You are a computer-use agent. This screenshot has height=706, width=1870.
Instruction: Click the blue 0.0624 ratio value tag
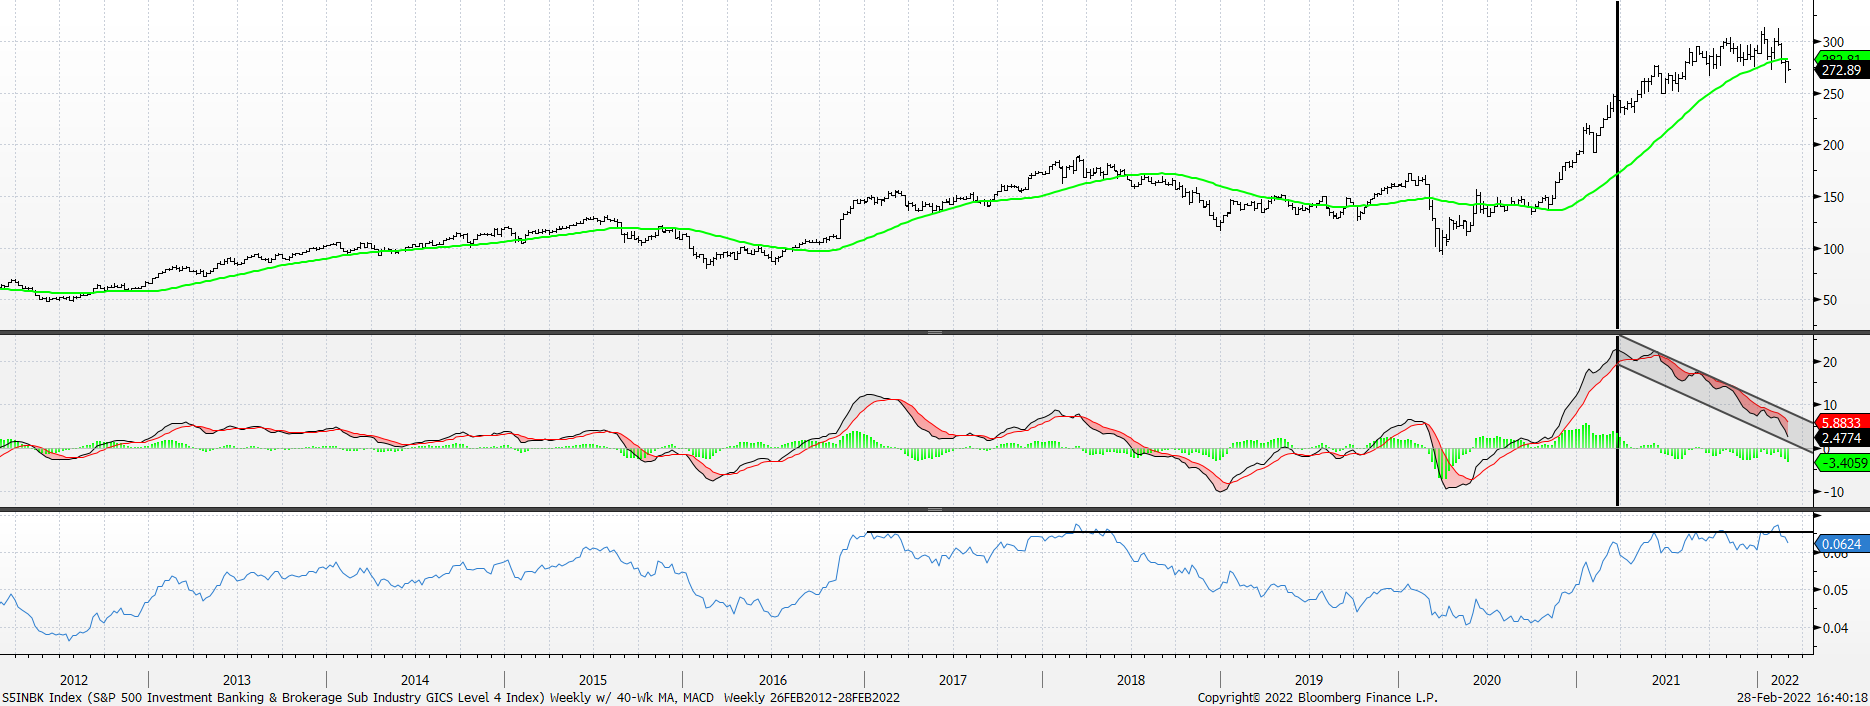[x=1841, y=544]
